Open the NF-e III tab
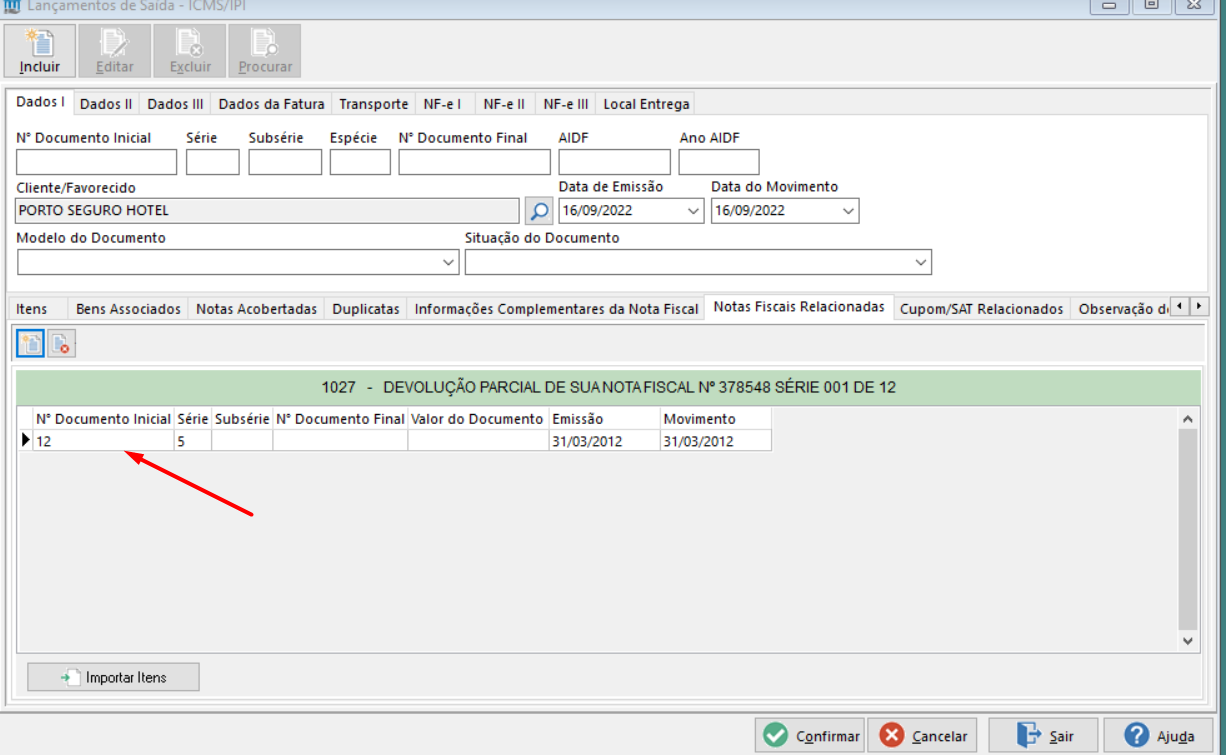 pyautogui.click(x=566, y=104)
